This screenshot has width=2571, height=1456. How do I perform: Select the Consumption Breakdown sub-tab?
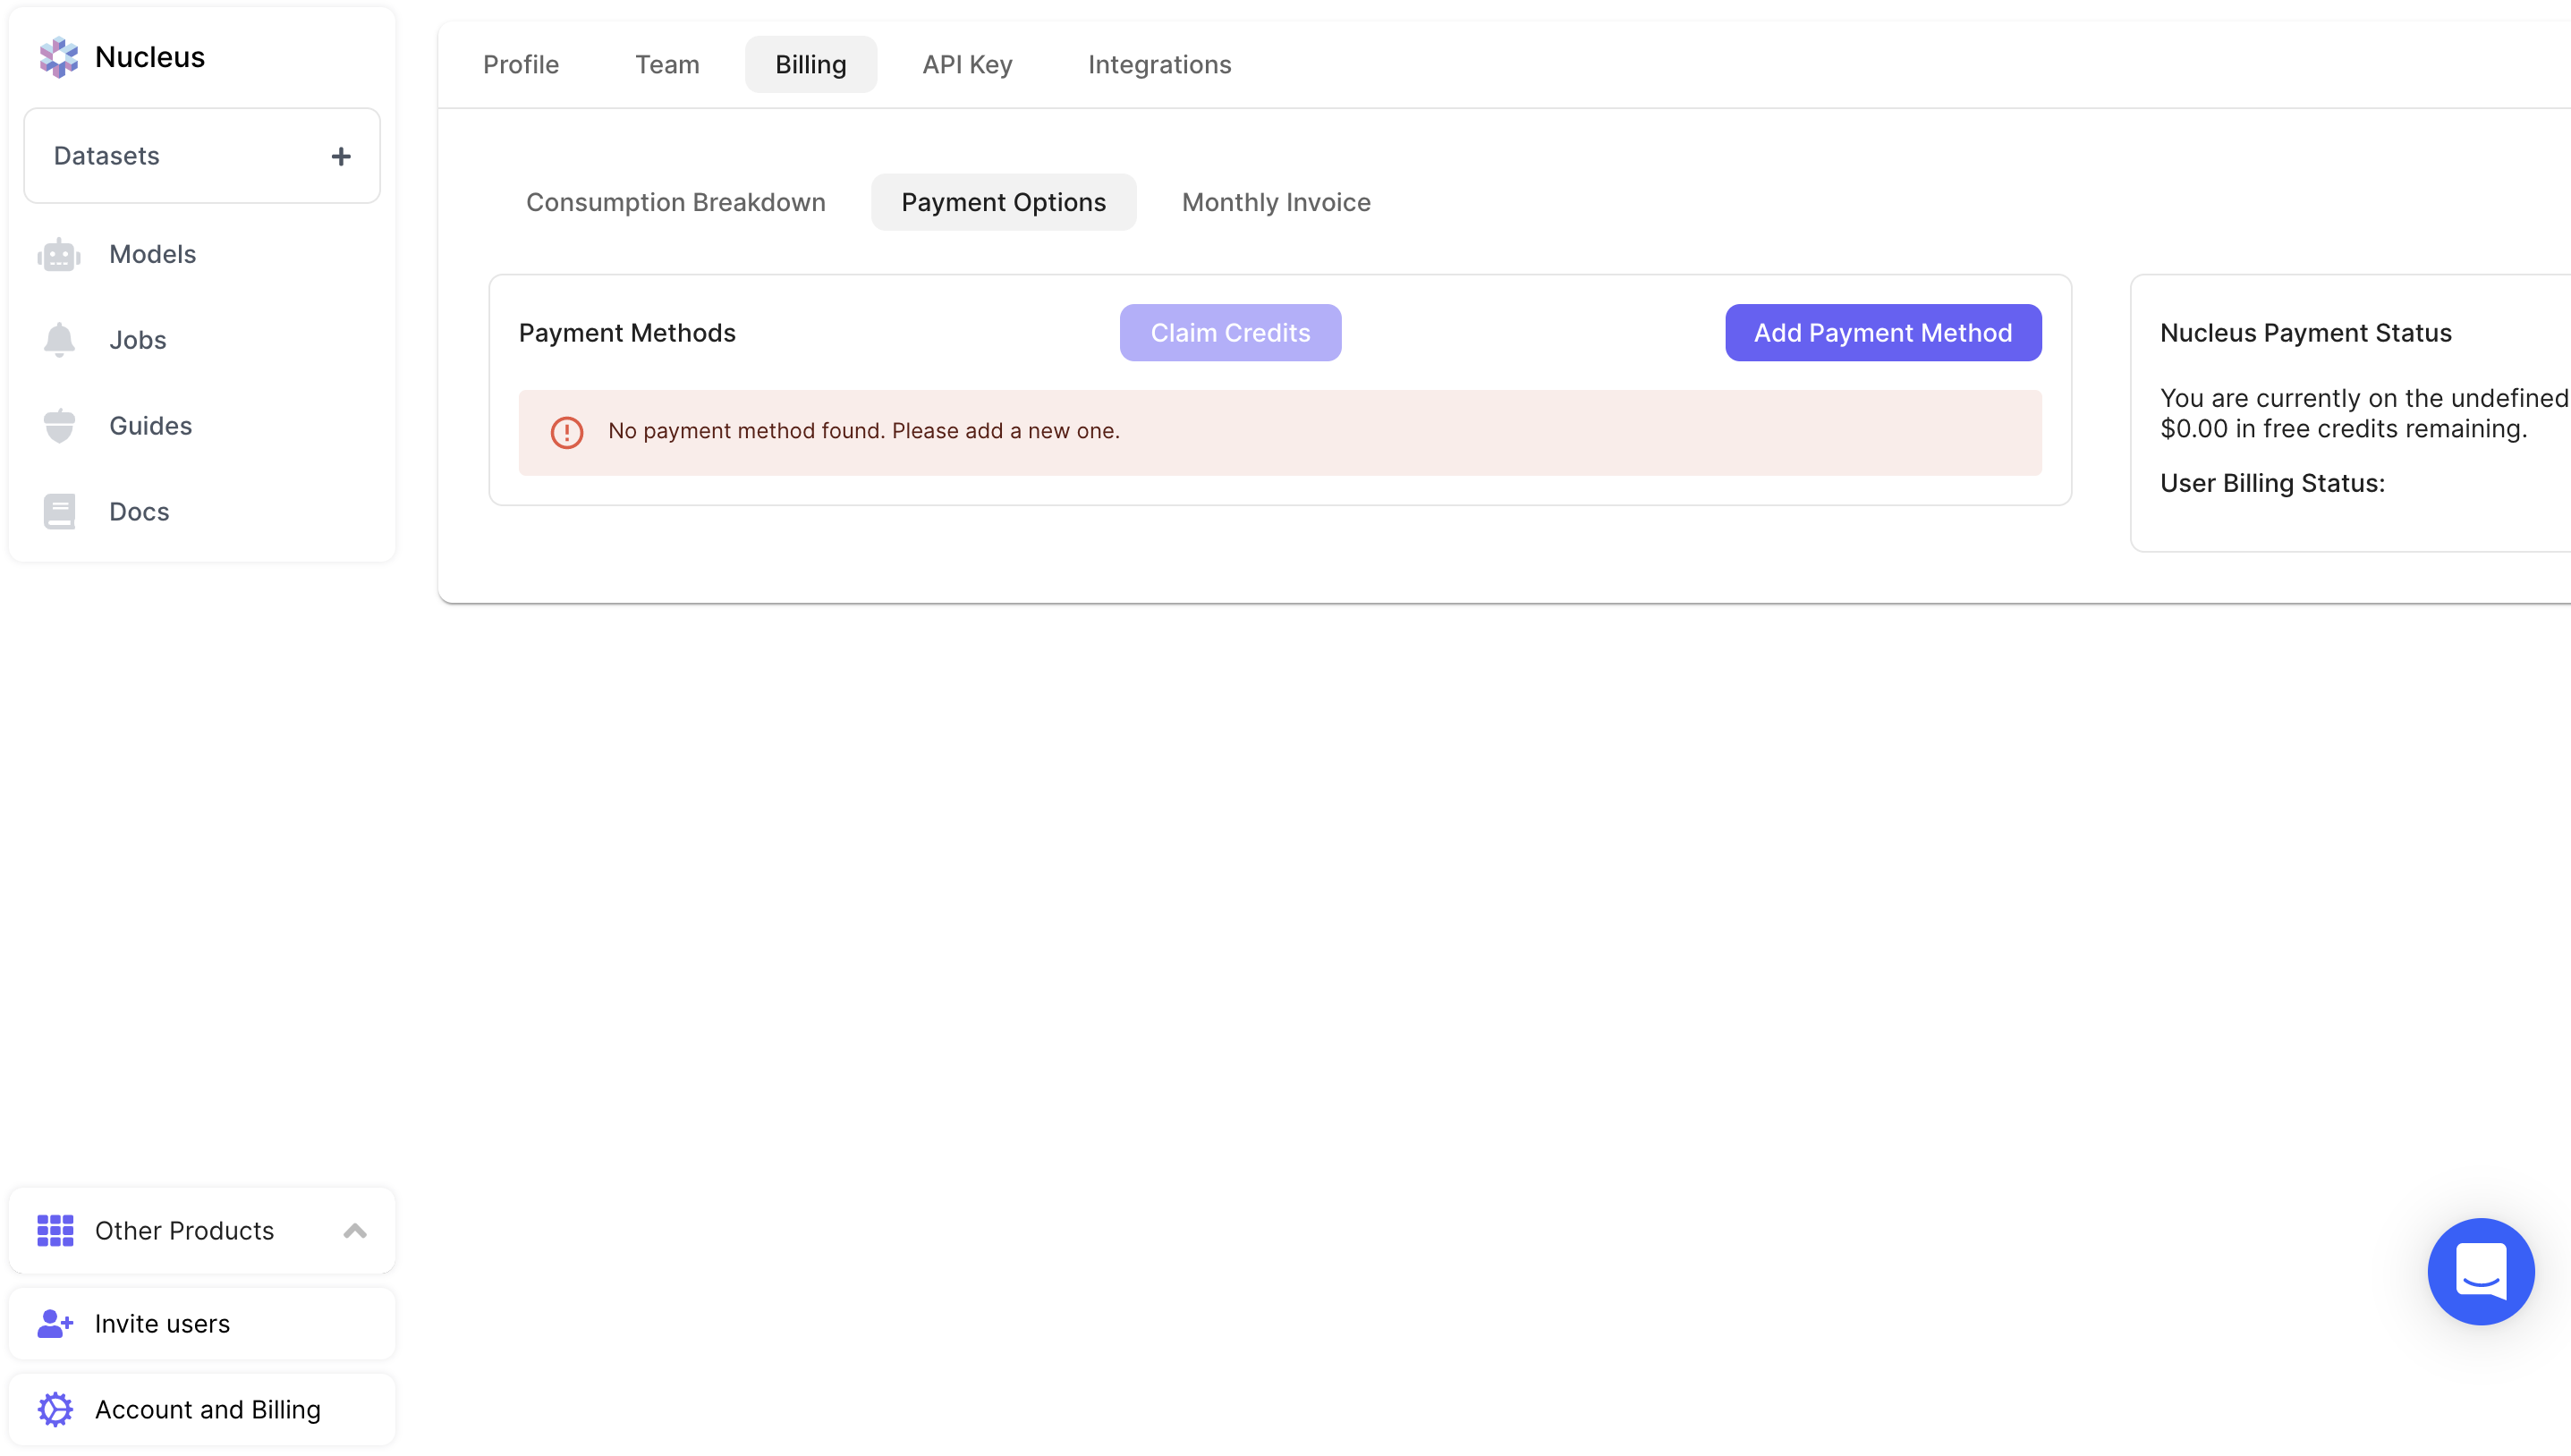pos(675,203)
